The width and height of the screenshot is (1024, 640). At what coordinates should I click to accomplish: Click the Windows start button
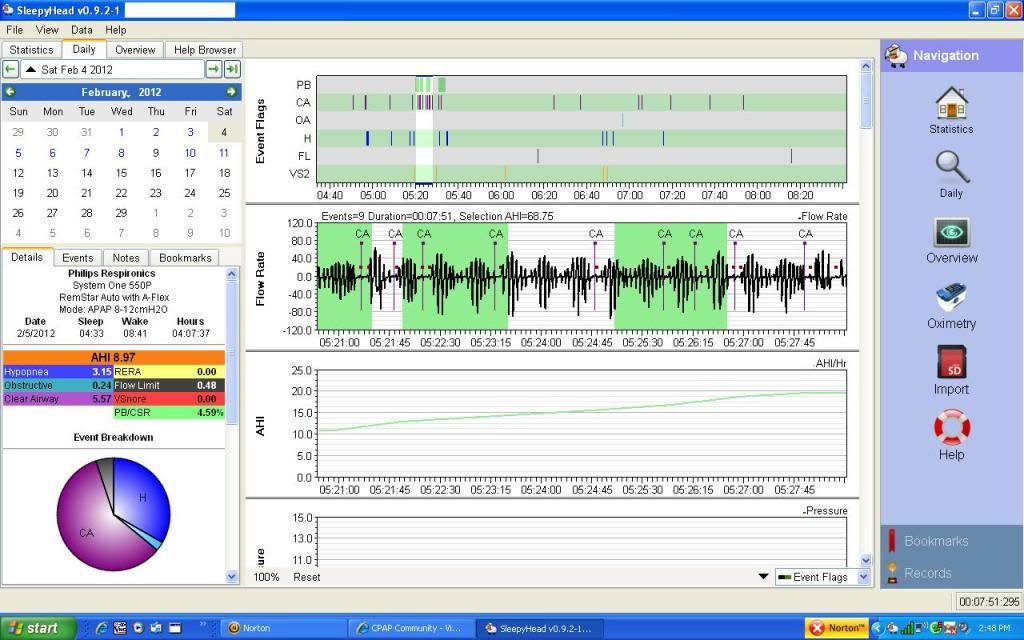[x=38, y=628]
